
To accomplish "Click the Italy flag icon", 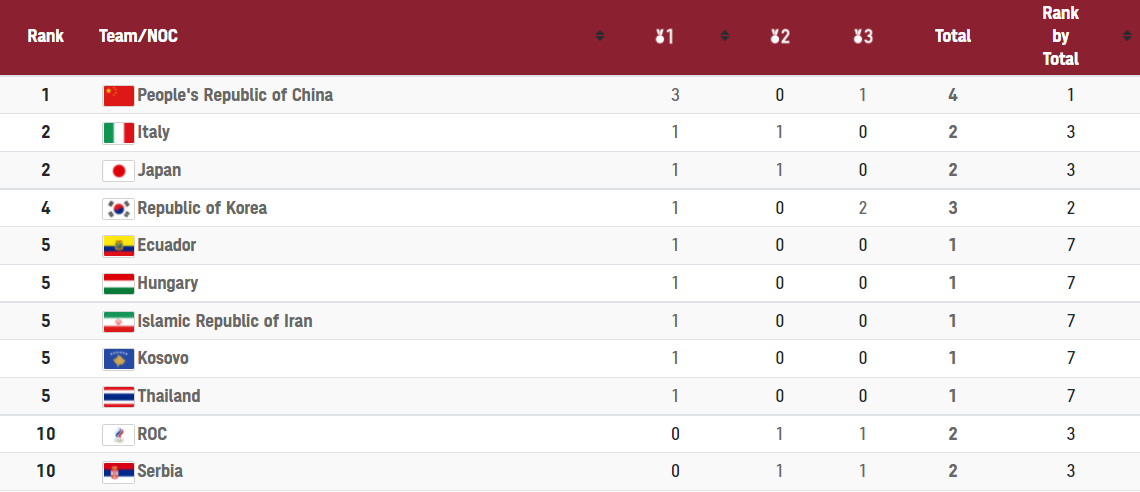I will 119,133.
